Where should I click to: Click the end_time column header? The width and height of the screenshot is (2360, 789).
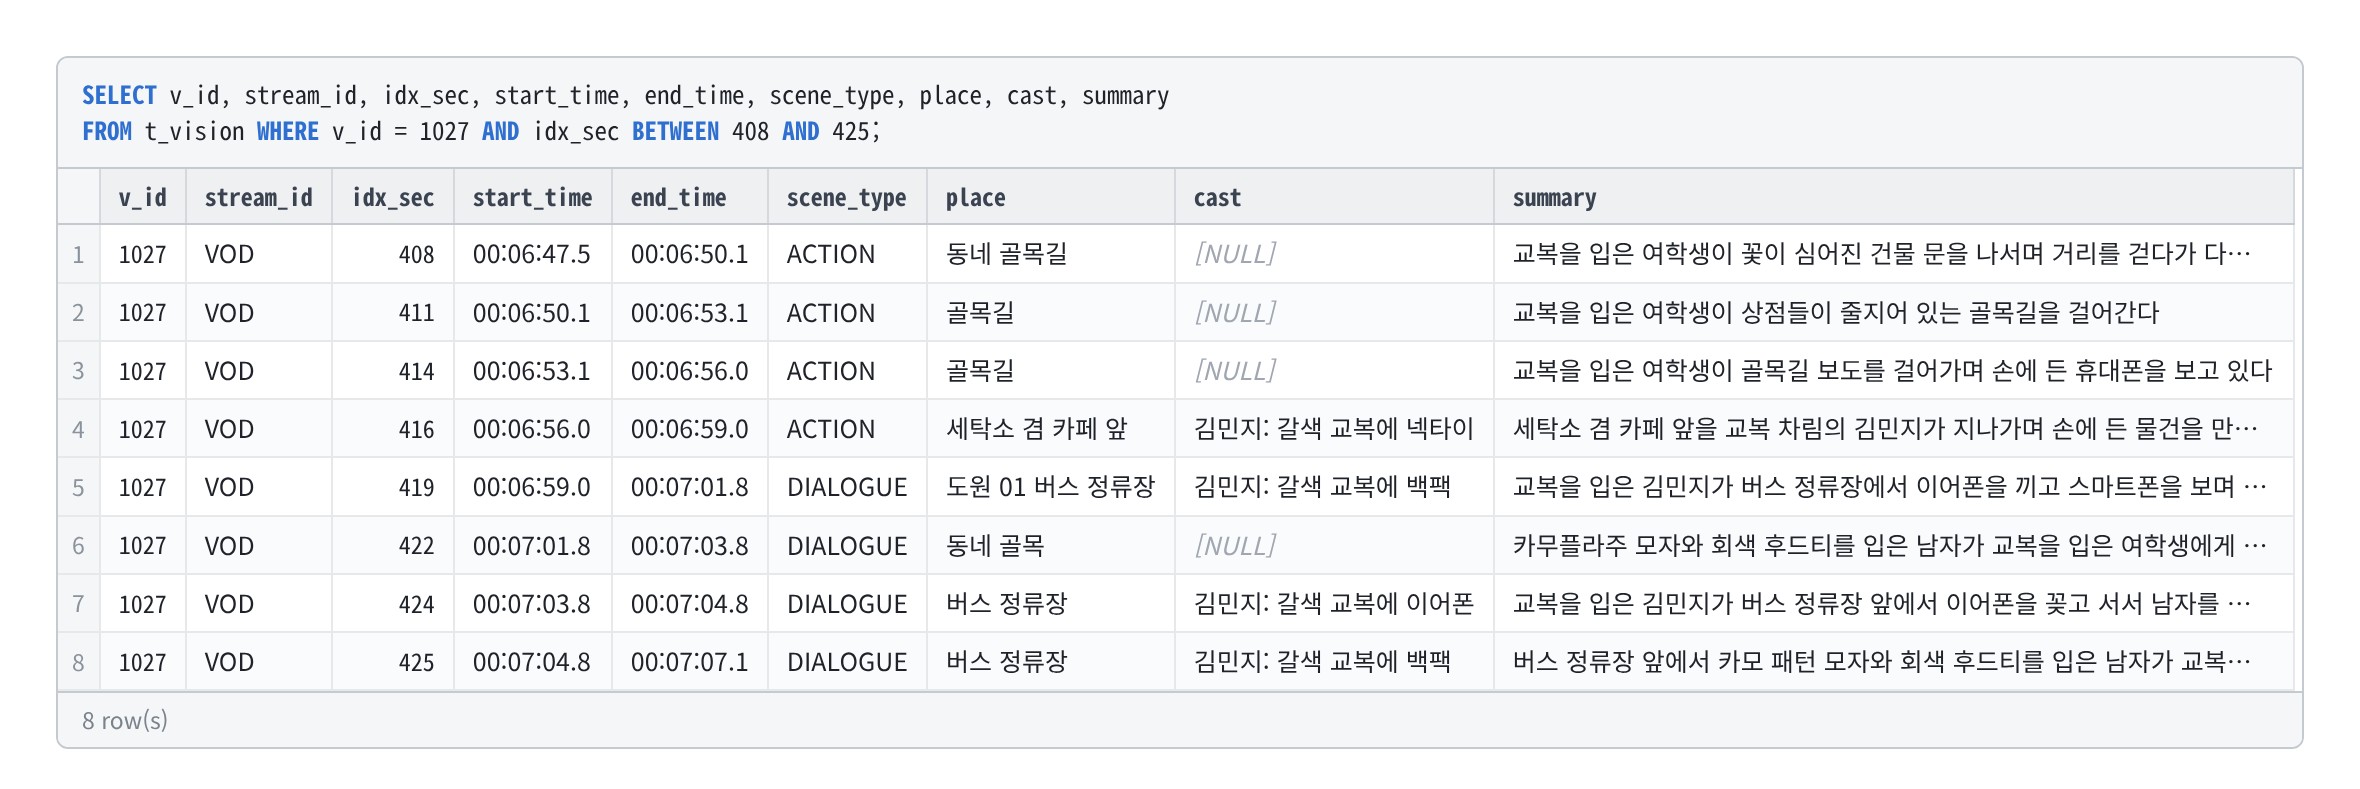(690, 197)
